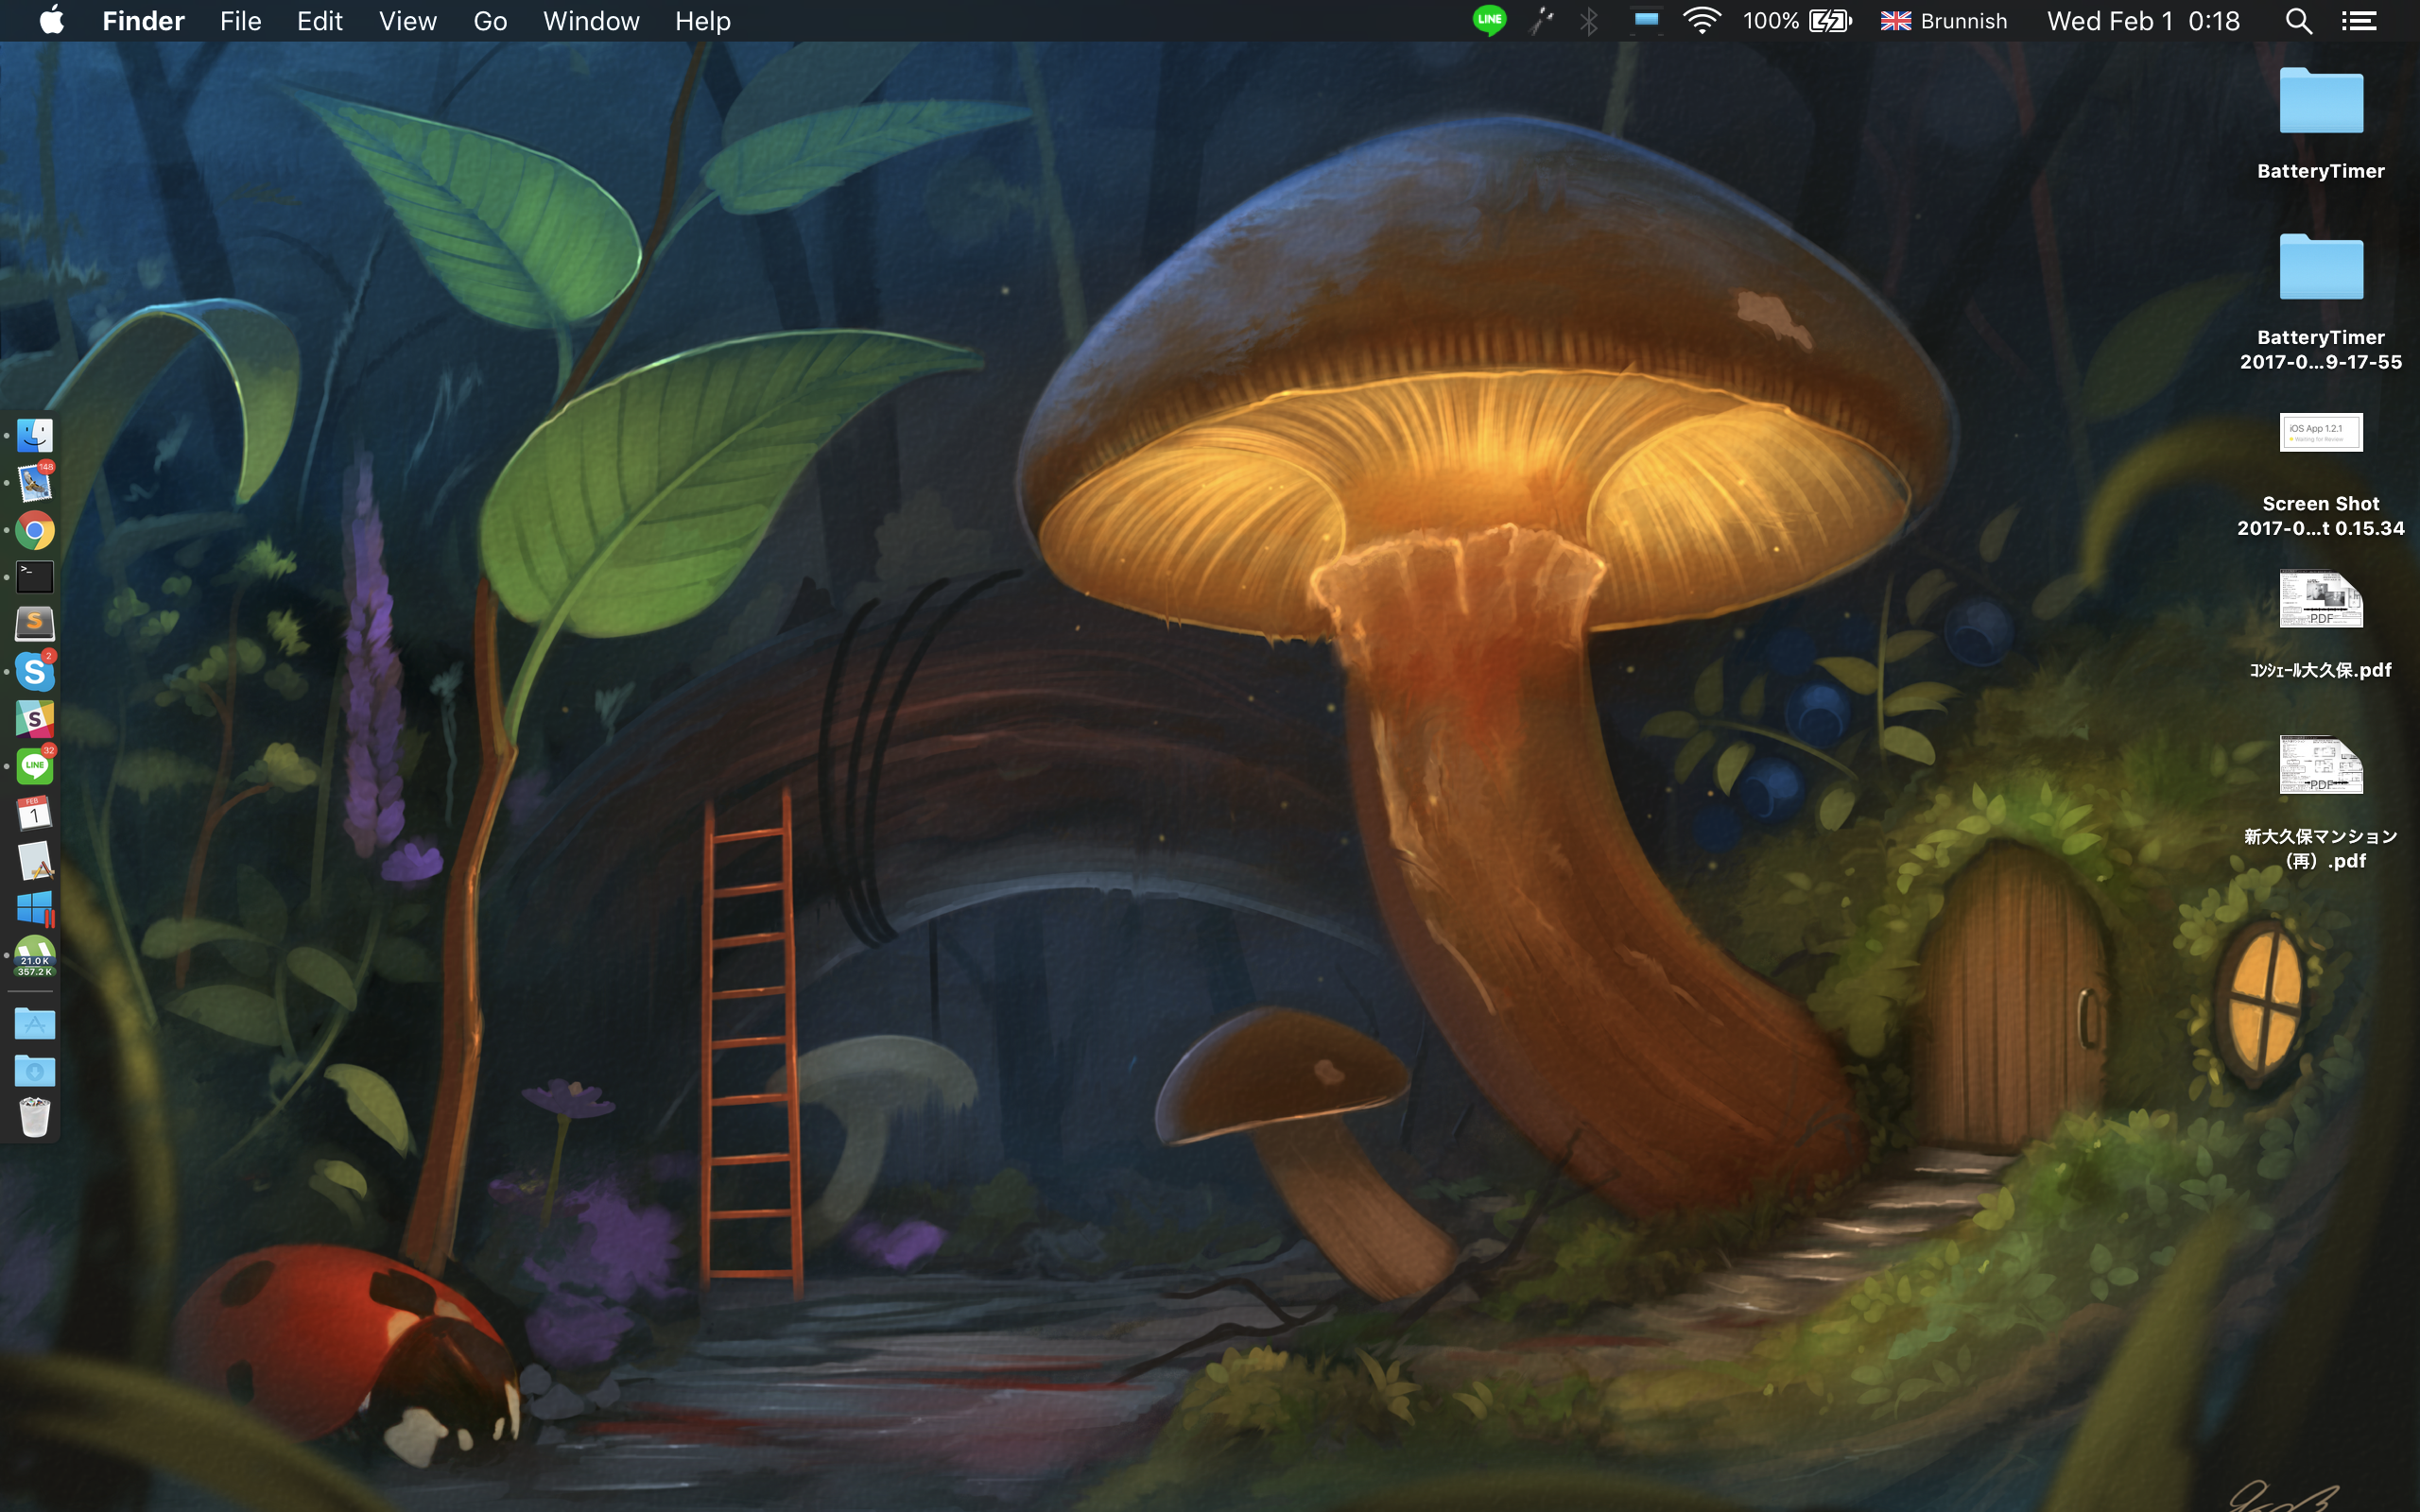Expand the Brunnish input source menu
The height and width of the screenshot is (1512, 2420).
[x=1943, y=21]
